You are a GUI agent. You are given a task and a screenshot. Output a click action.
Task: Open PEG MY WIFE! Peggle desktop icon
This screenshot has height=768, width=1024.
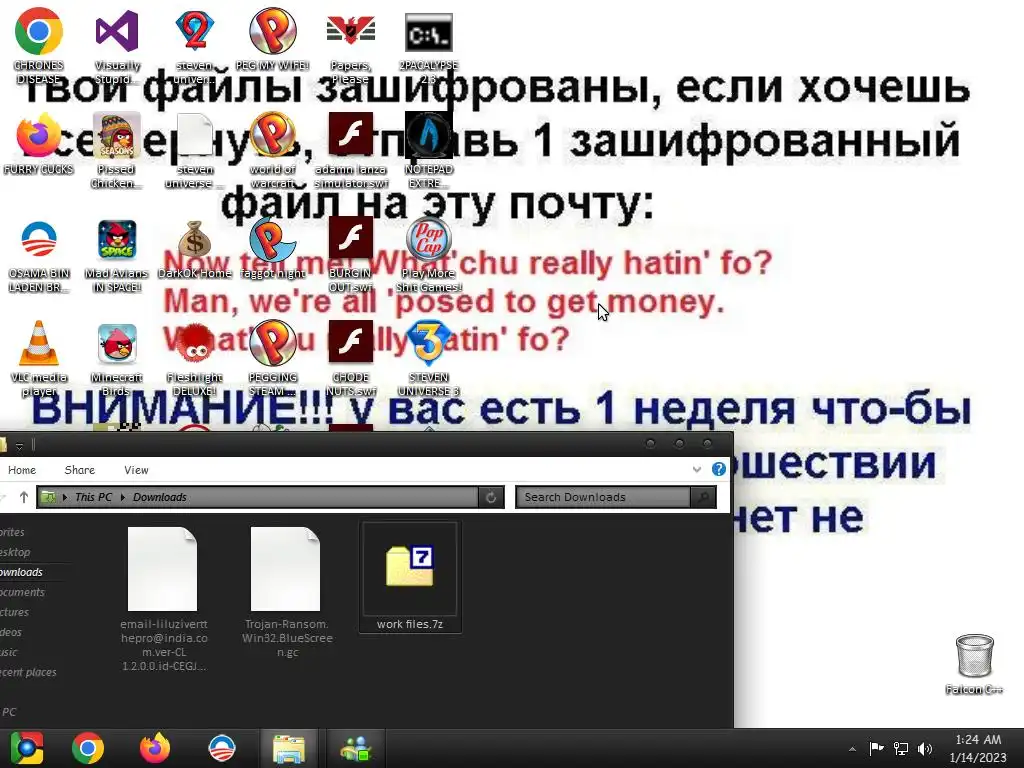pyautogui.click(x=273, y=31)
